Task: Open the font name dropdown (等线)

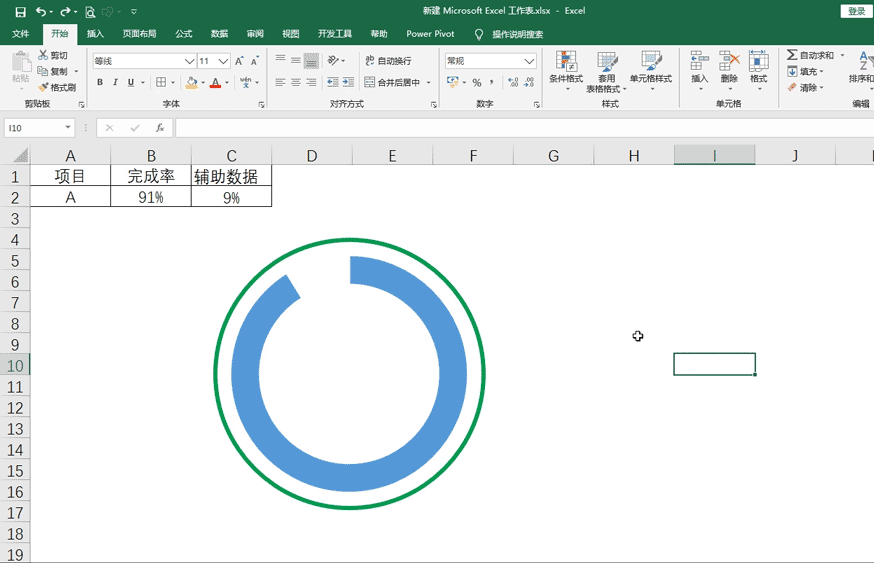Action: point(190,61)
